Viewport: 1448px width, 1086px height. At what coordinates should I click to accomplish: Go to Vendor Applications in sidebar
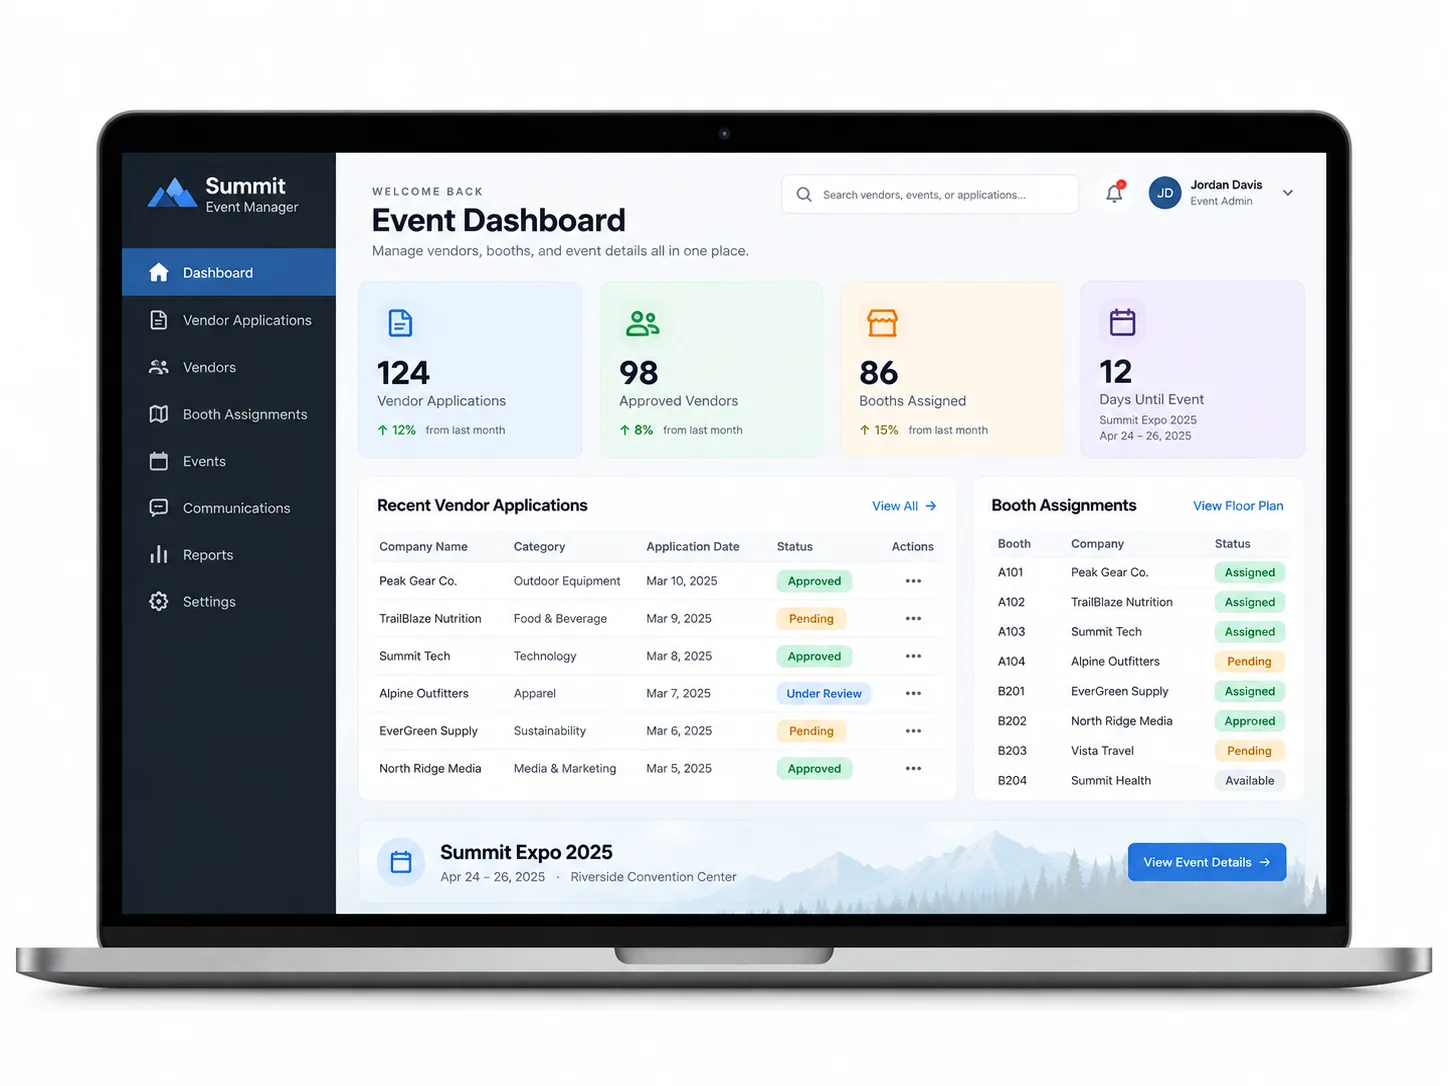point(229,320)
